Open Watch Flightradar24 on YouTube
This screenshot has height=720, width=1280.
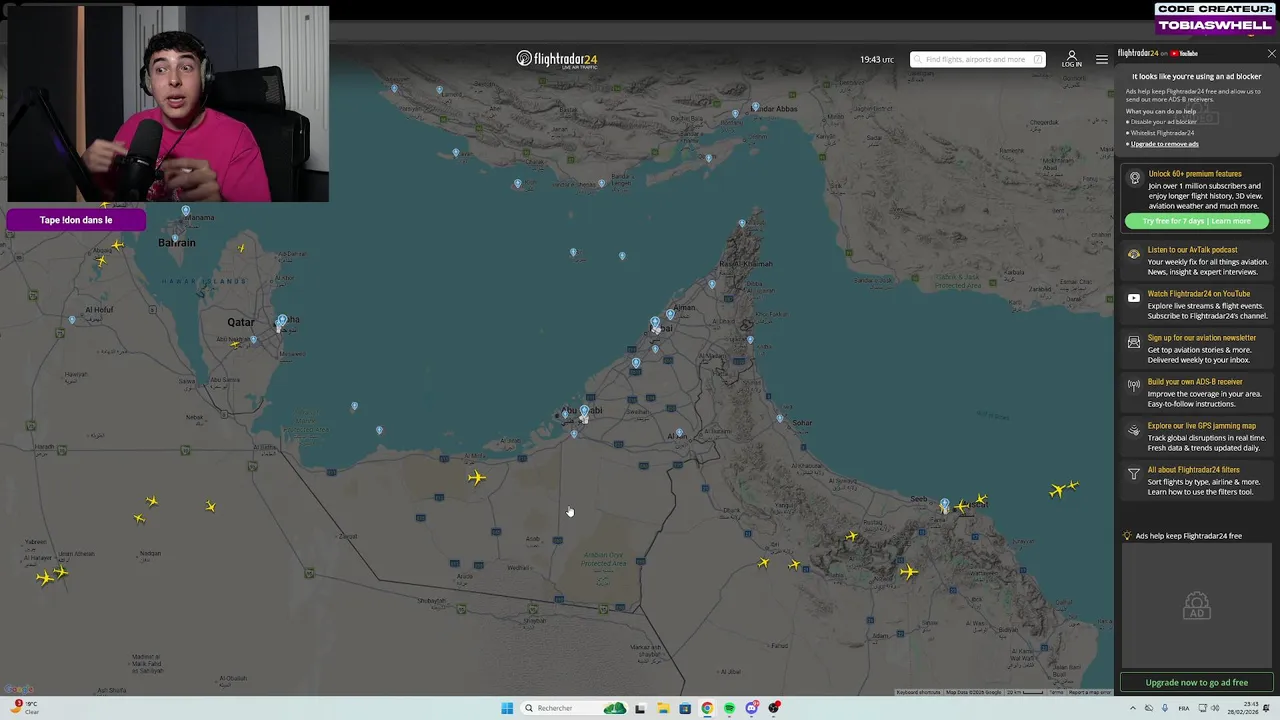[1198, 294]
